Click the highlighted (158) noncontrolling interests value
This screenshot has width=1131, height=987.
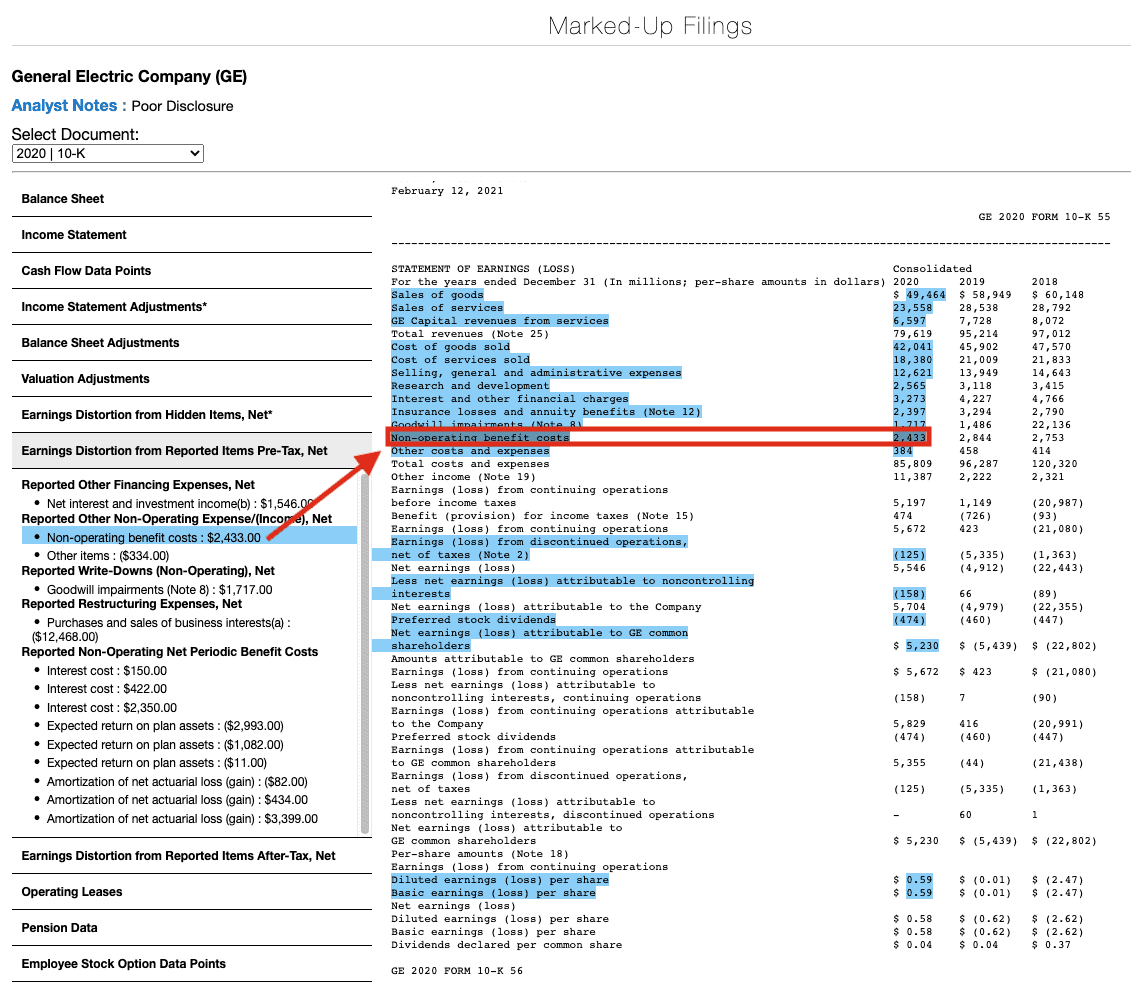click(x=910, y=594)
